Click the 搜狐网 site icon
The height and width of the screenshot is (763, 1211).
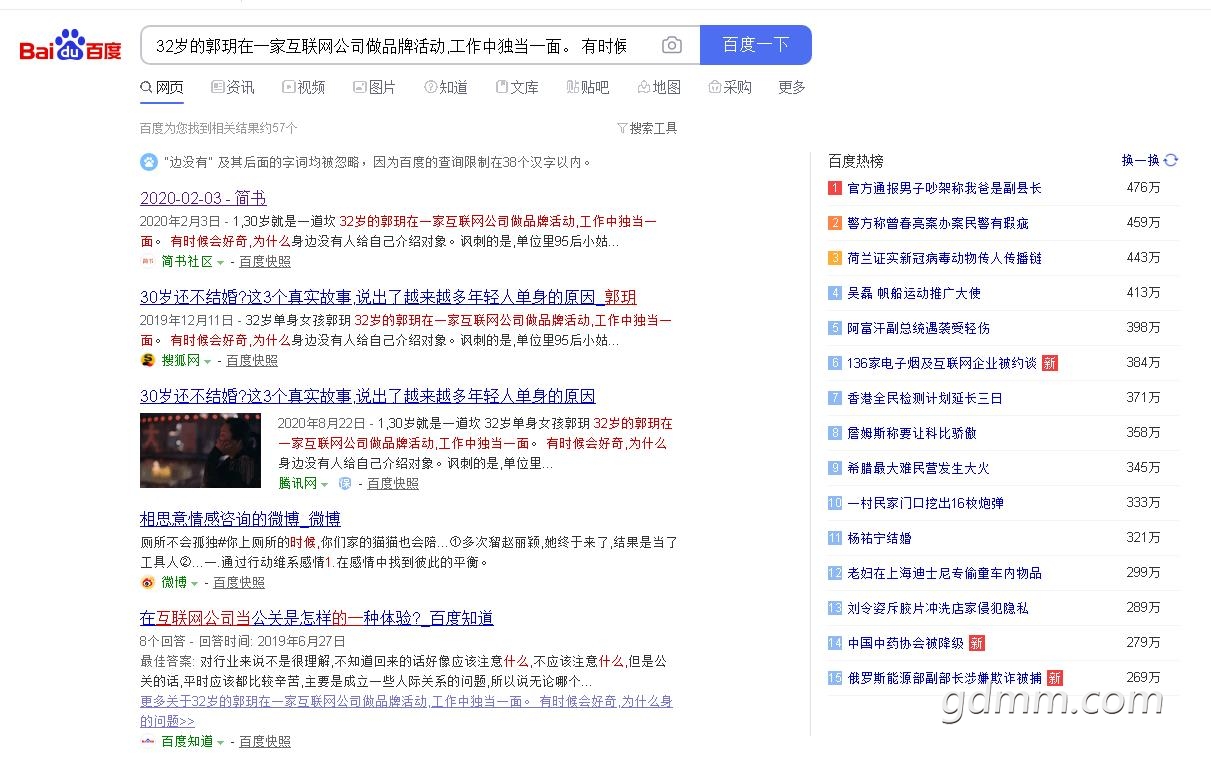[147, 360]
